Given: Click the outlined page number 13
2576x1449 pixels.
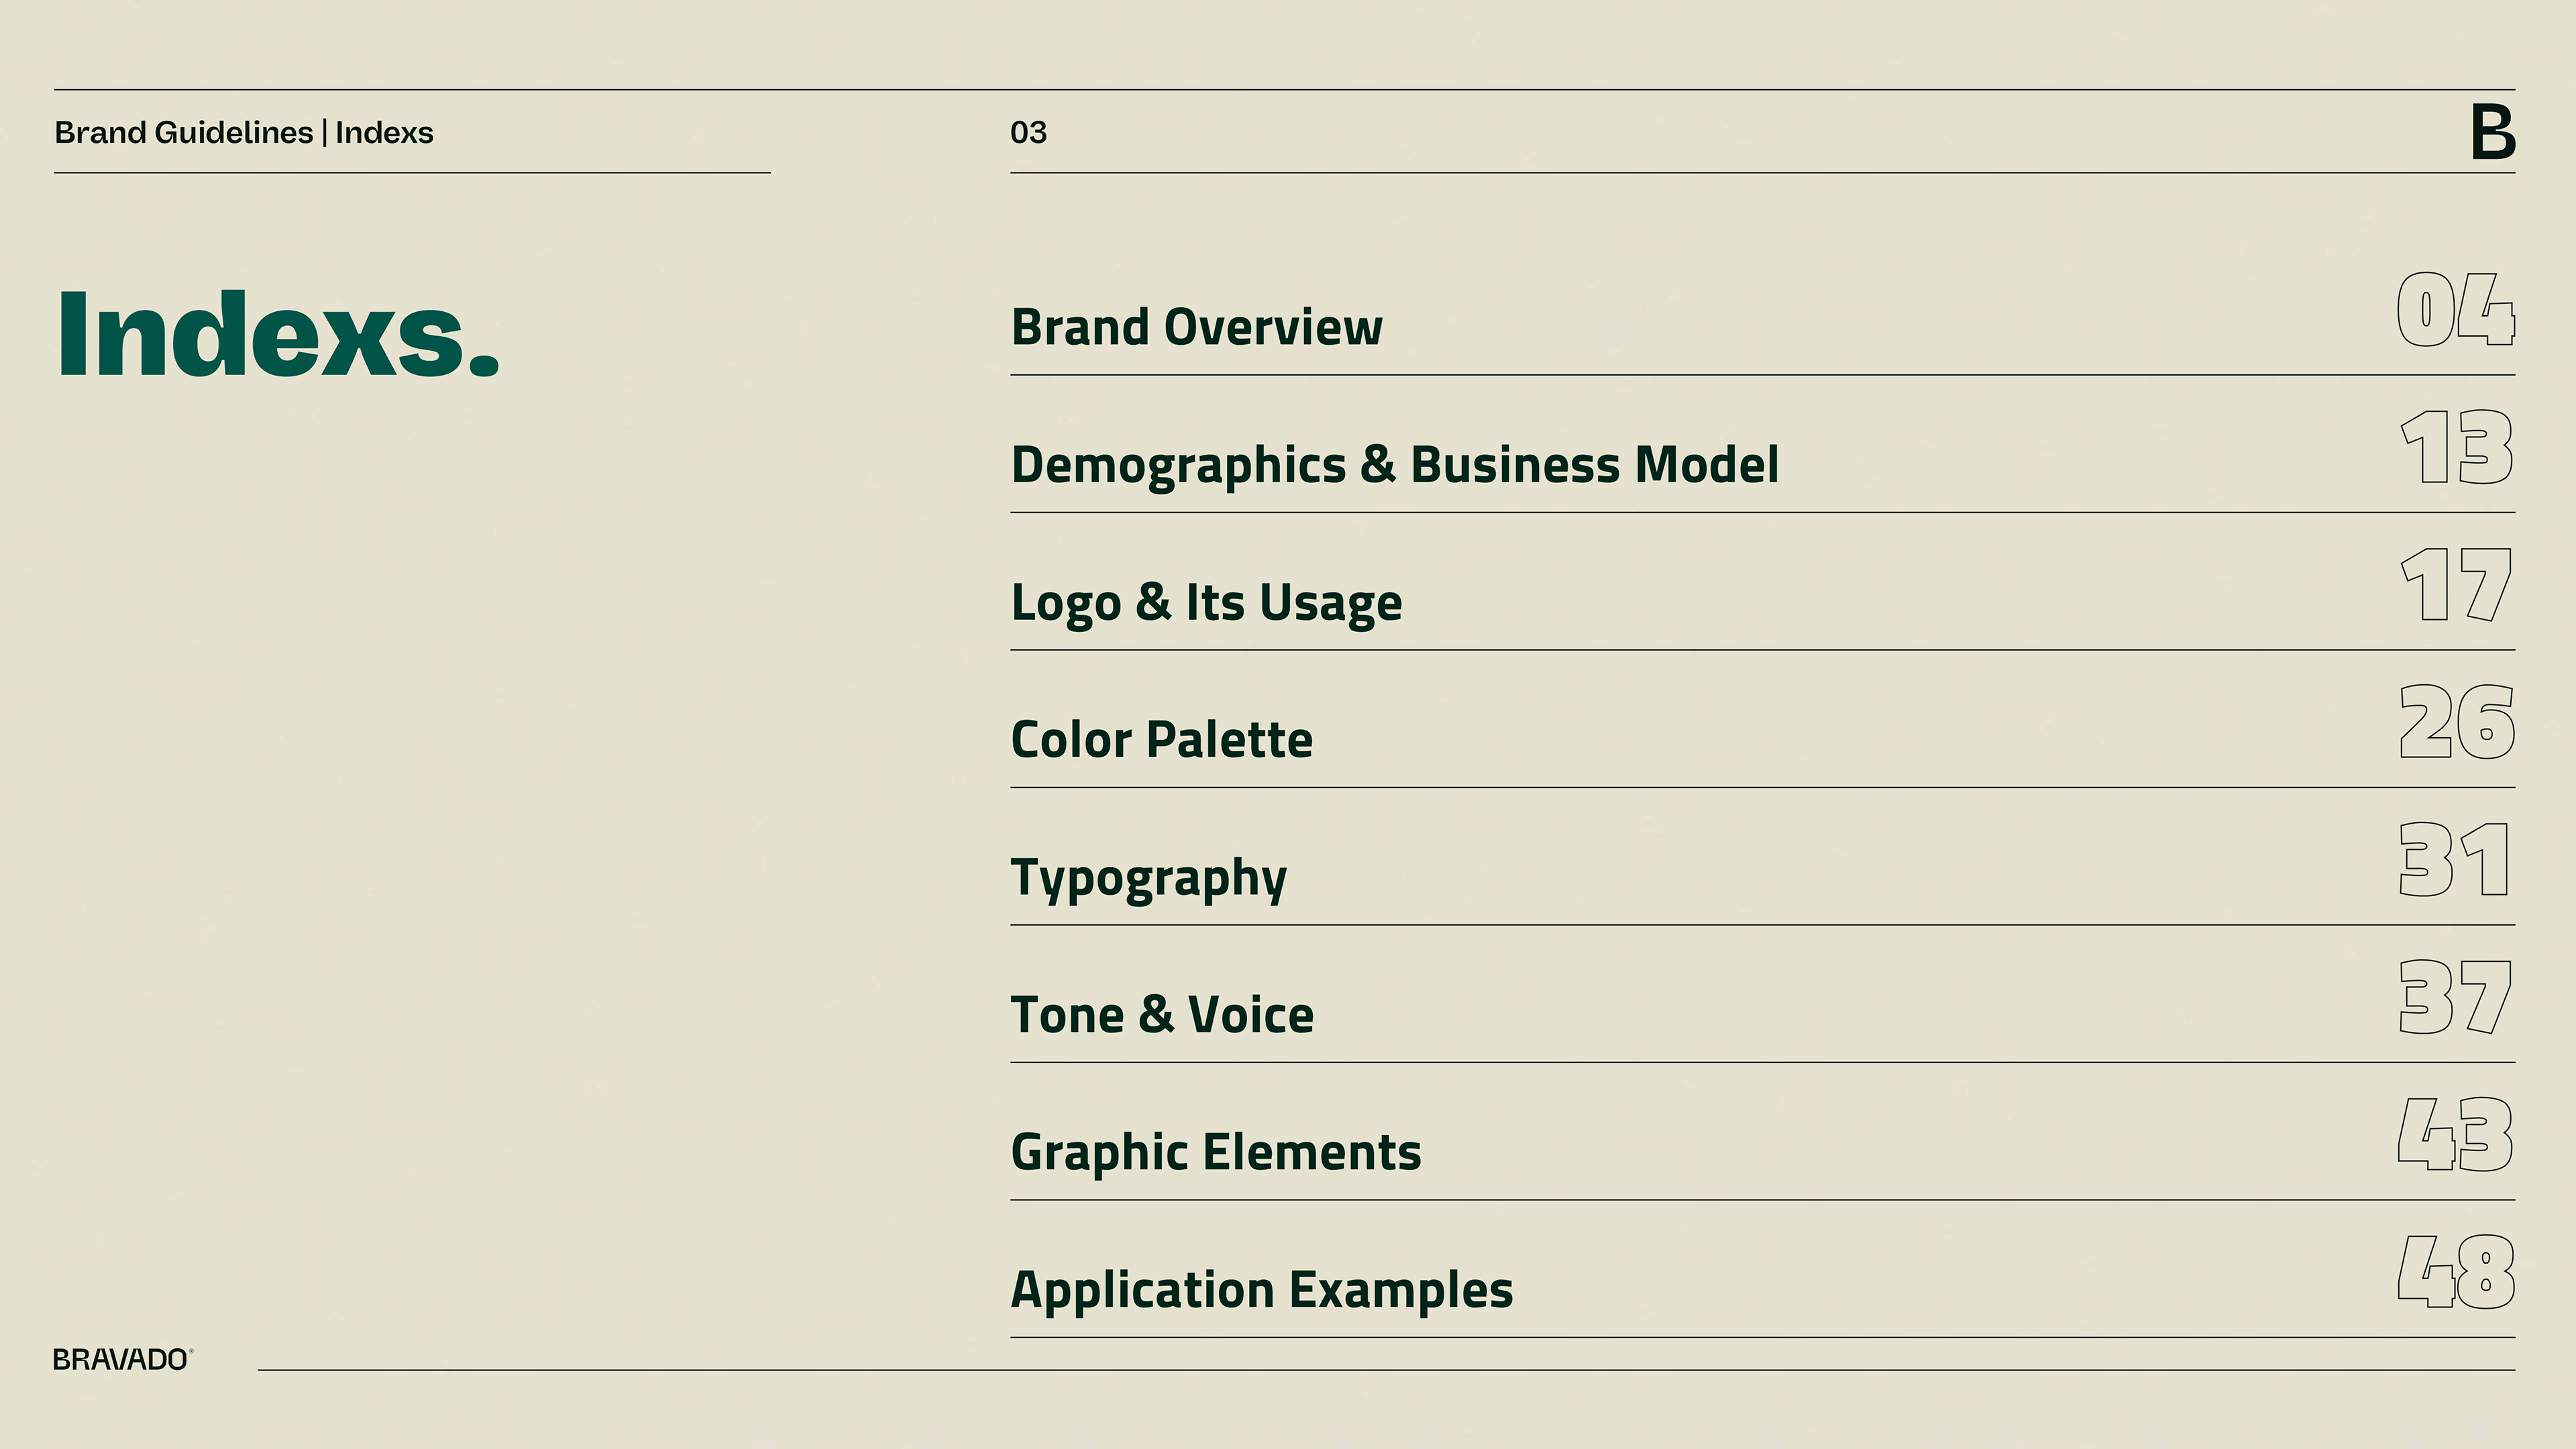Looking at the screenshot, I should click(2456, 448).
